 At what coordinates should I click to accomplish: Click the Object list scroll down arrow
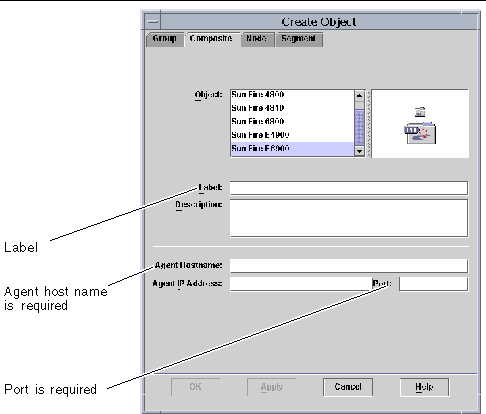coord(359,151)
